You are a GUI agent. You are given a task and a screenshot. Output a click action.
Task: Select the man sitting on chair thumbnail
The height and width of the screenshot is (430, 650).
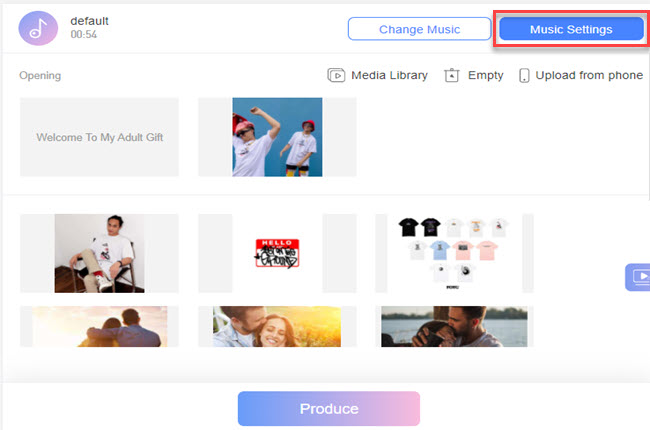pos(99,253)
